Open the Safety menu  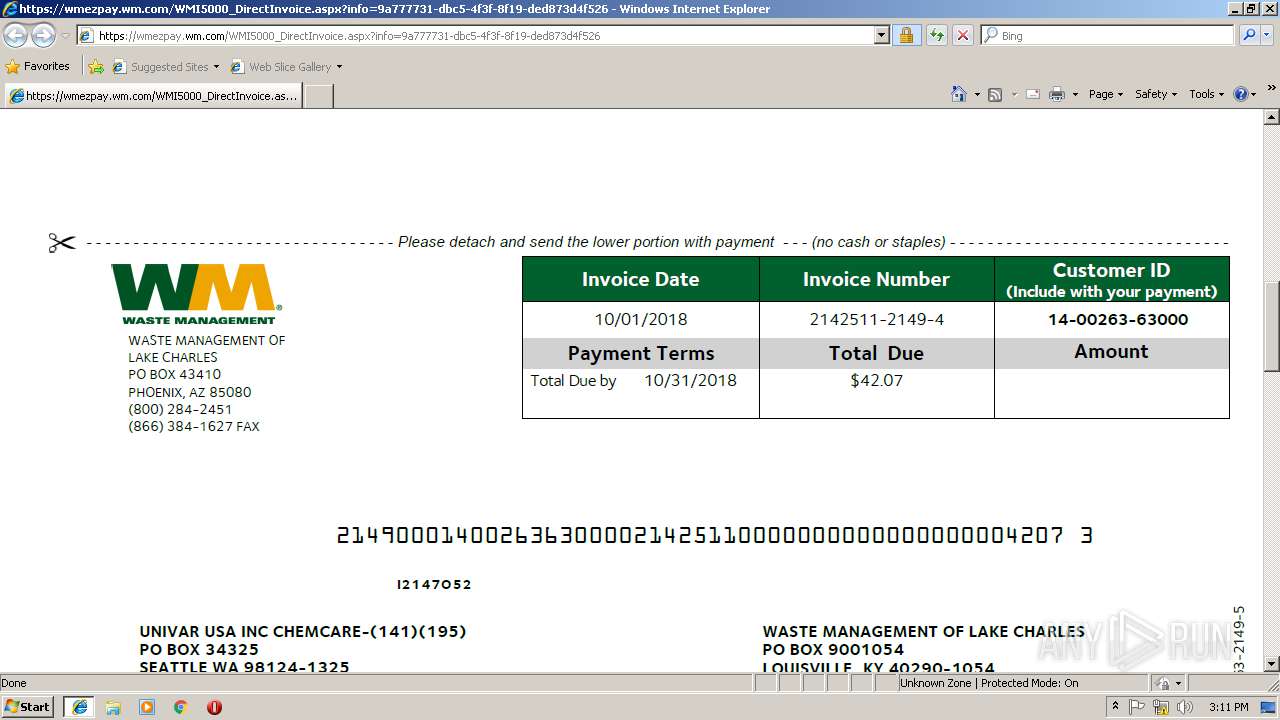click(x=1156, y=94)
